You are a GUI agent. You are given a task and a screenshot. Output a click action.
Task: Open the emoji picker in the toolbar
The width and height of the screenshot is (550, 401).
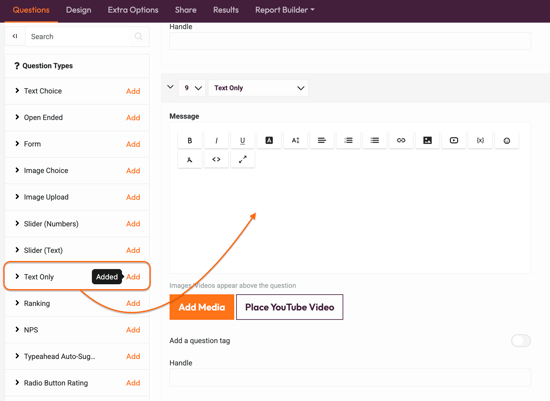point(507,140)
